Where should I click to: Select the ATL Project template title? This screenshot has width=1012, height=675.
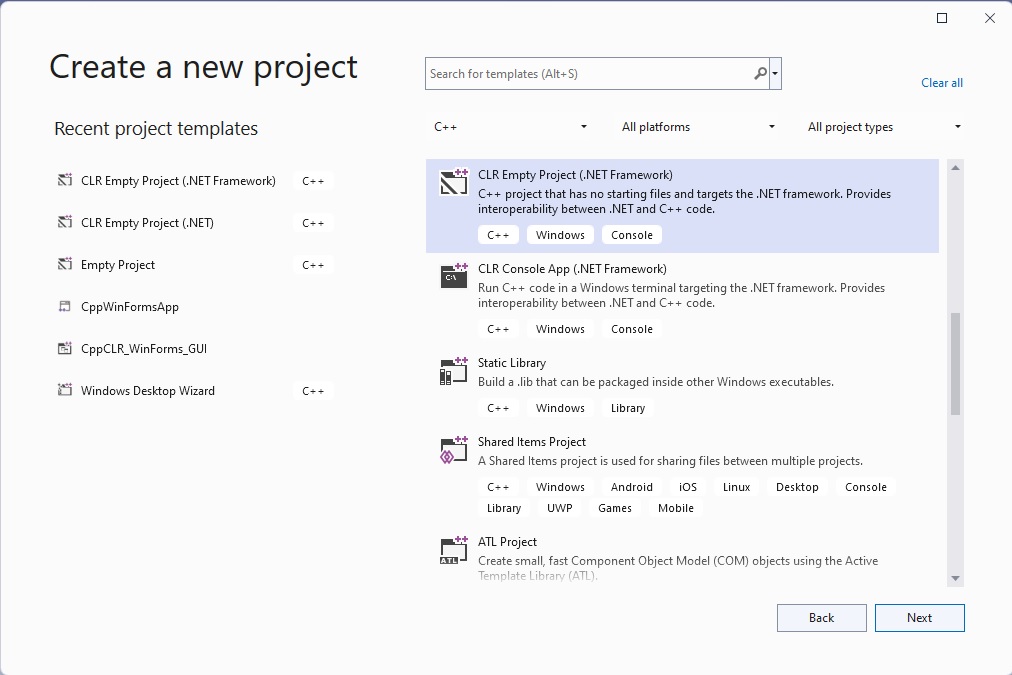coord(507,542)
